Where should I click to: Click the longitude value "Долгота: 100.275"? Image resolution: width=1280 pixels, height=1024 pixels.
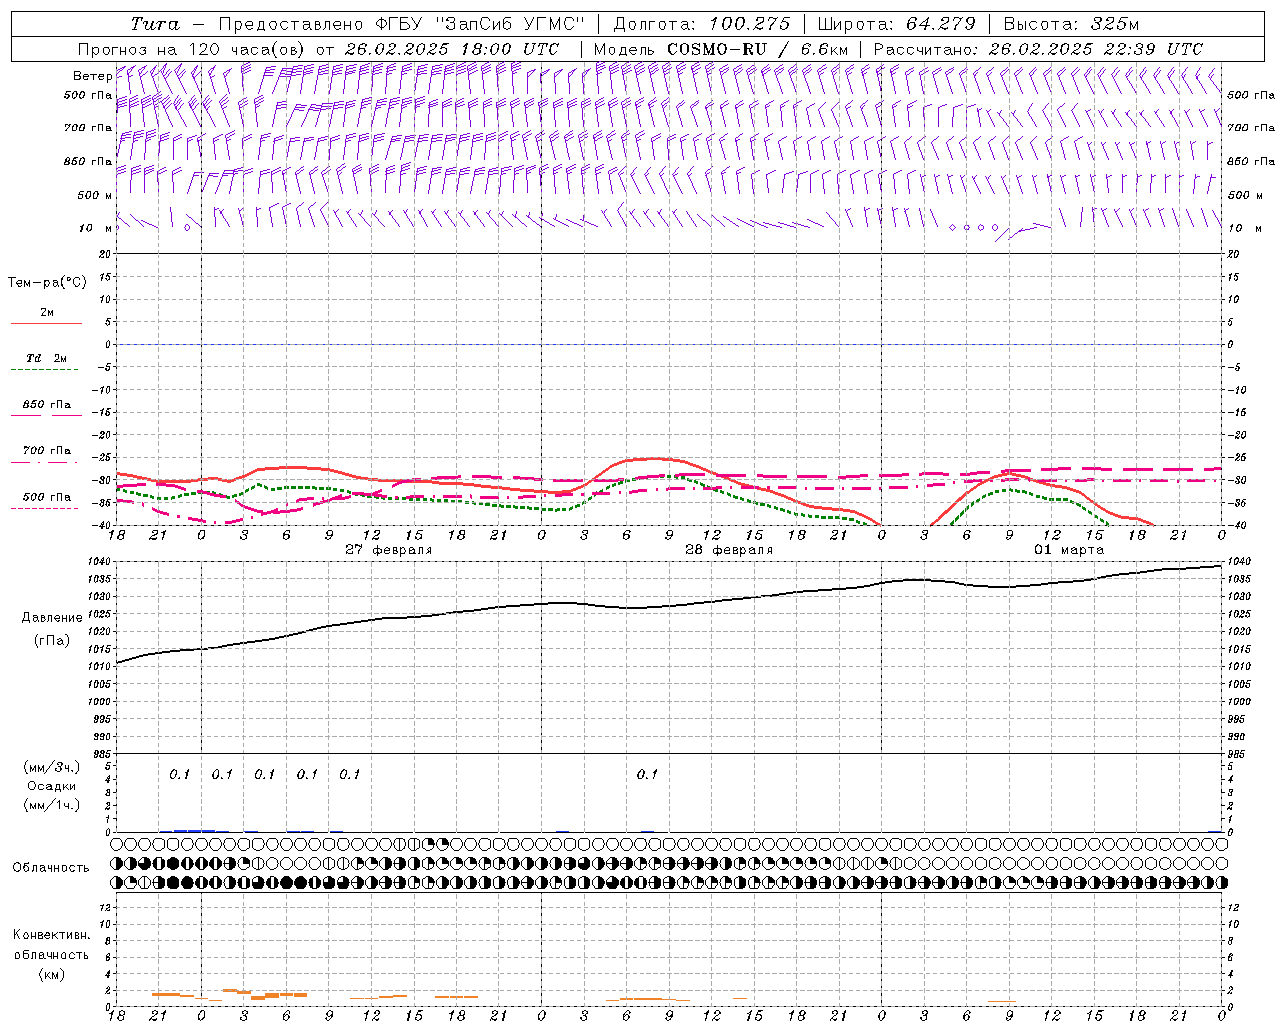coord(702,24)
